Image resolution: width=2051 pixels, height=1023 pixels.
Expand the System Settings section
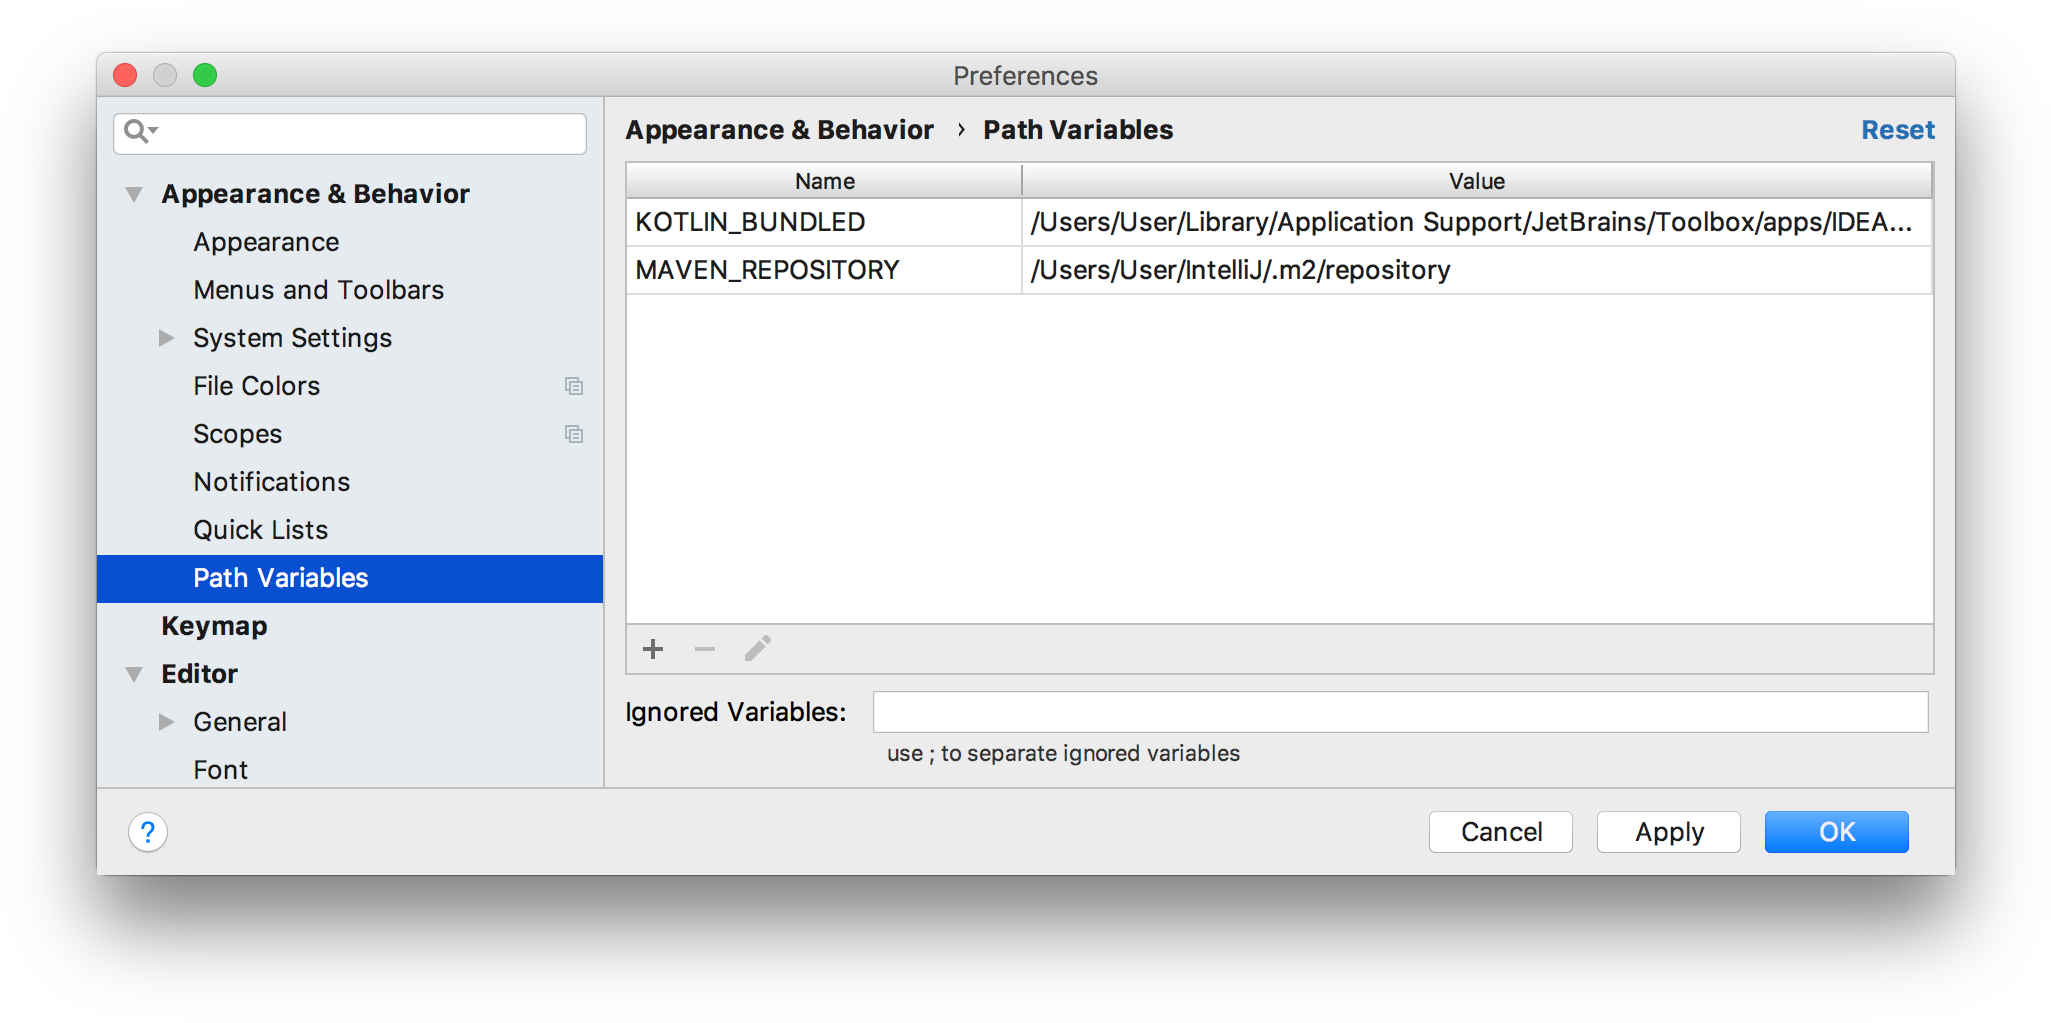tap(166, 338)
